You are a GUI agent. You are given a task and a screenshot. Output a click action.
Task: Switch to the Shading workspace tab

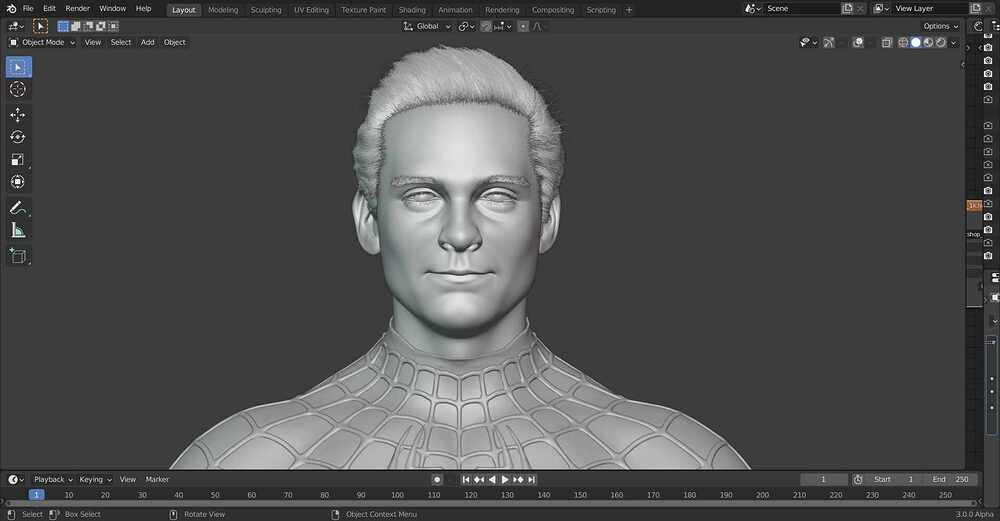coord(412,10)
